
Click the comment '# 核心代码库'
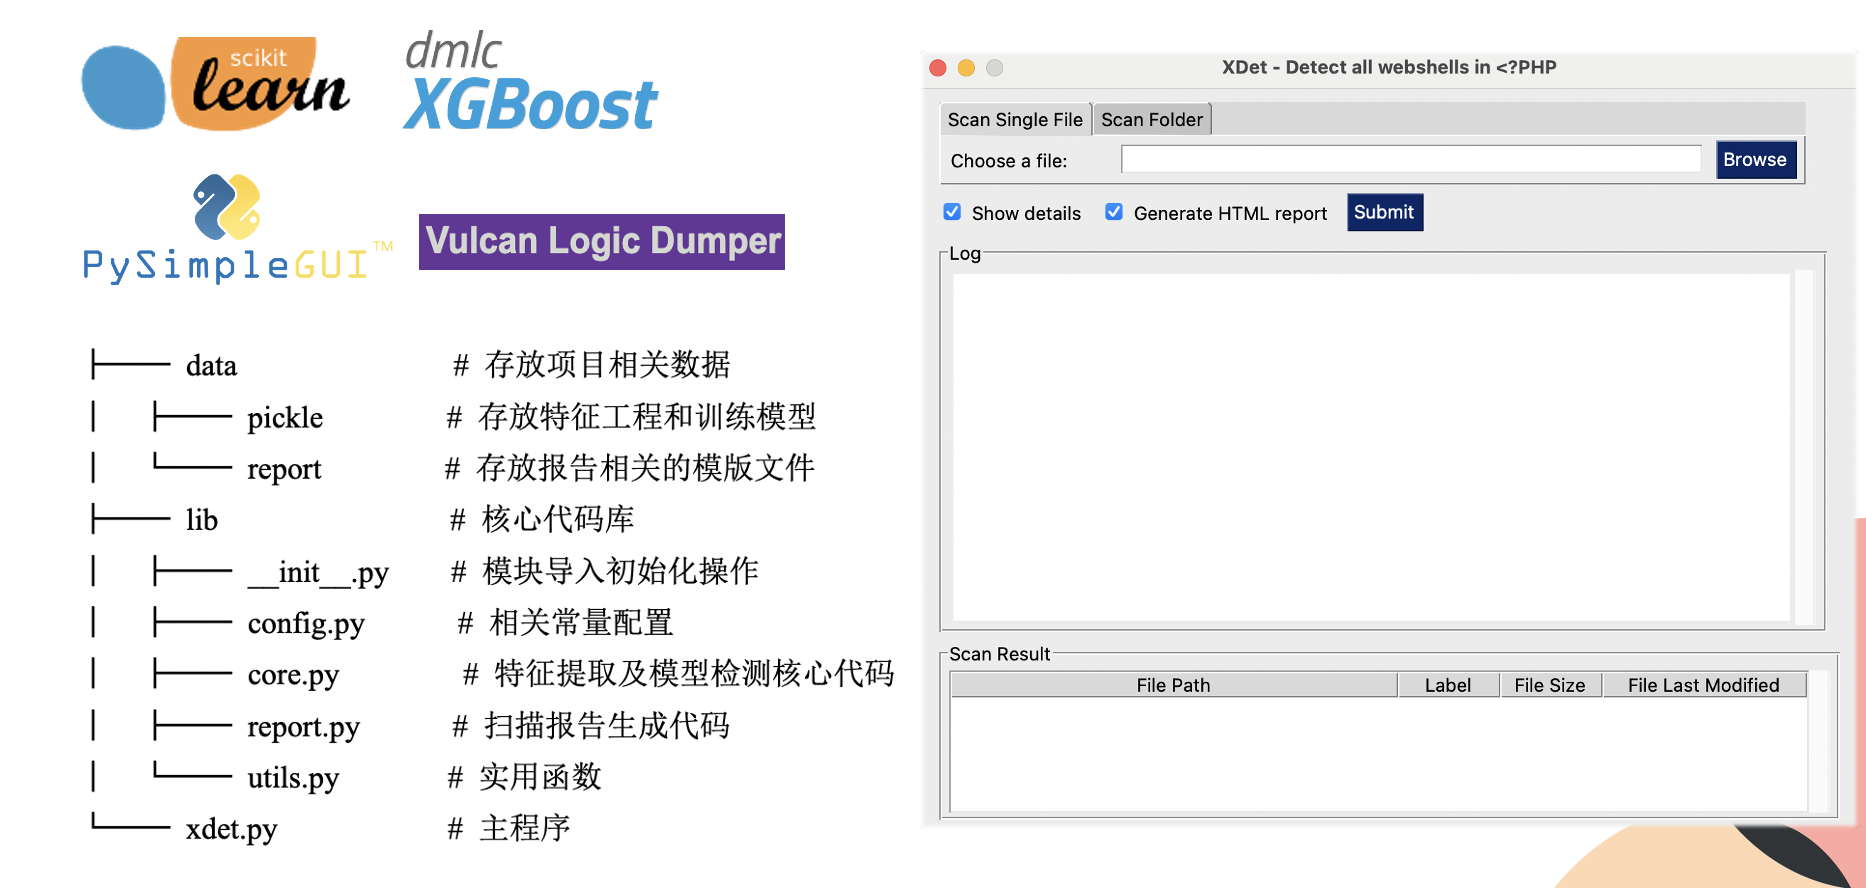541,519
